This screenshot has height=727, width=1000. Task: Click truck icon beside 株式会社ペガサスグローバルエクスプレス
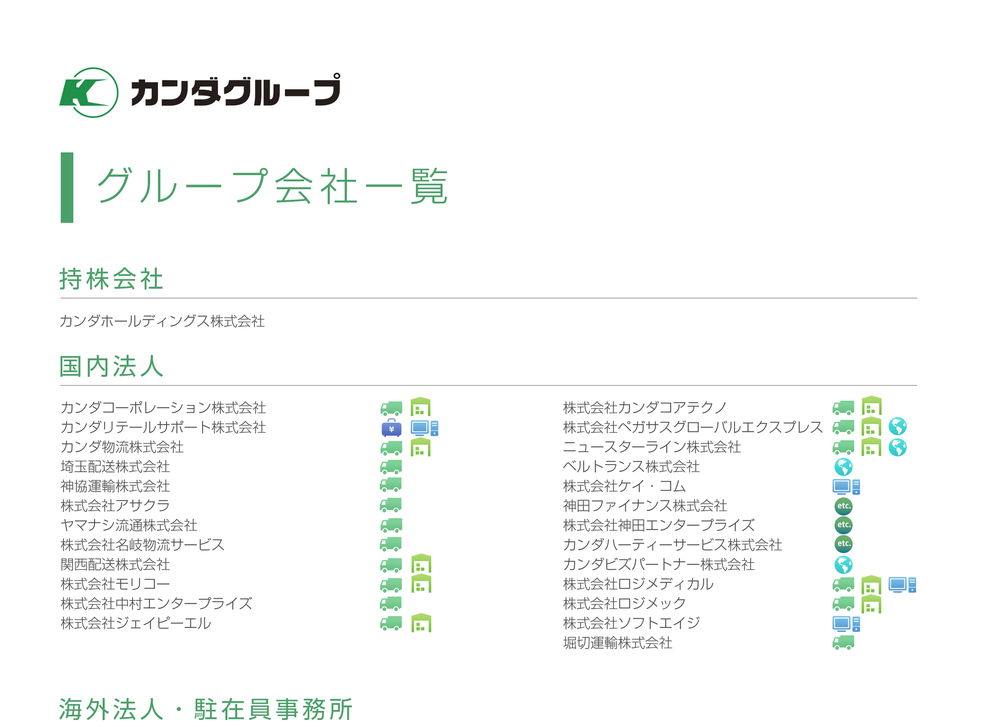(x=844, y=427)
